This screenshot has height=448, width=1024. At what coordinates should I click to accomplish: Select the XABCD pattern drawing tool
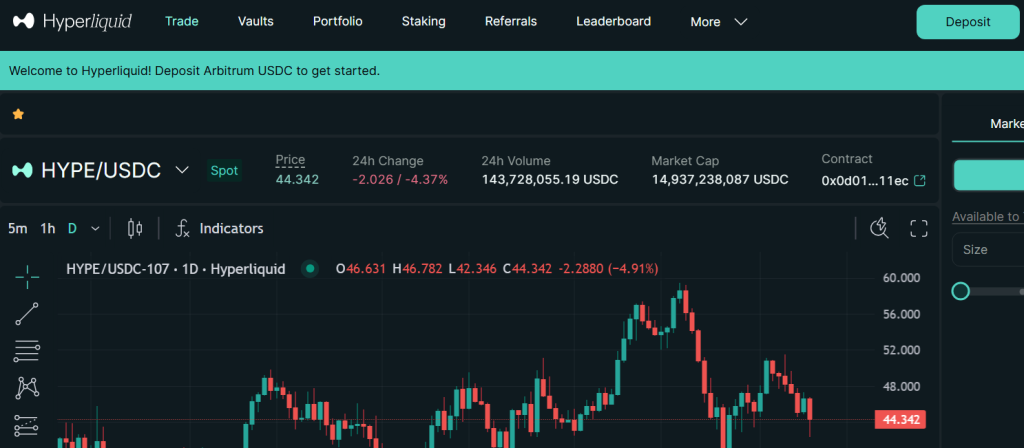[27, 388]
